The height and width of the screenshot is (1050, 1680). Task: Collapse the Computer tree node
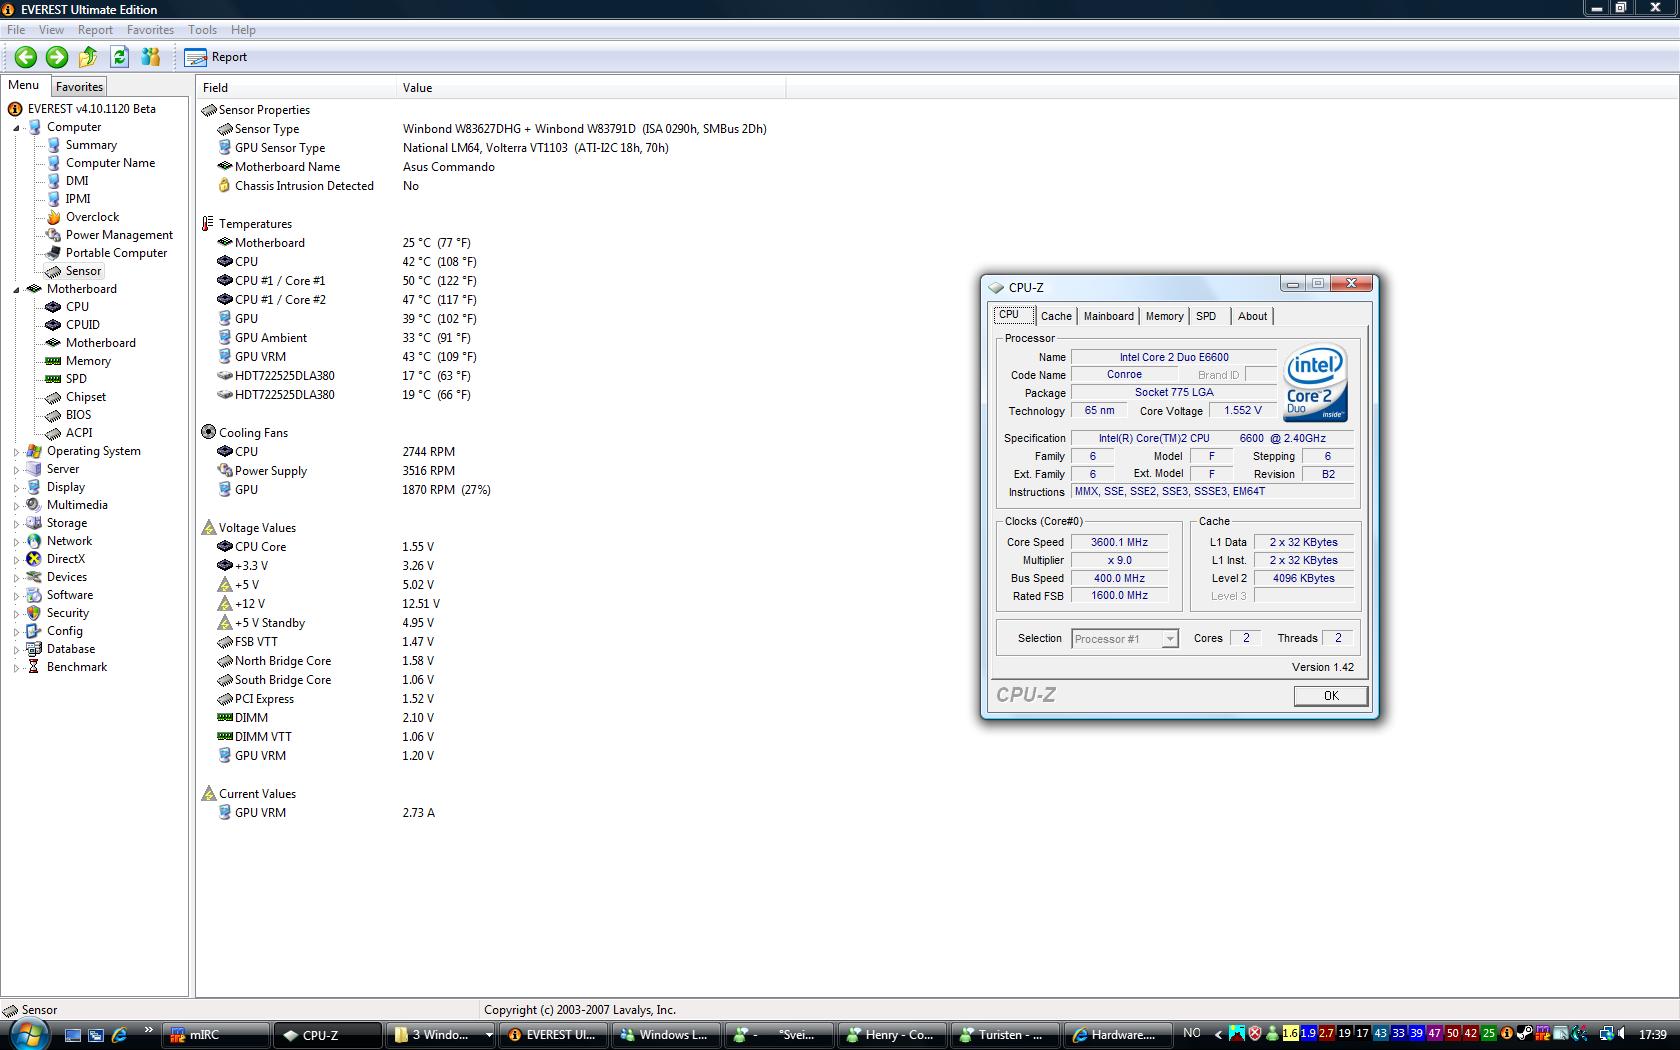click(x=16, y=128)
